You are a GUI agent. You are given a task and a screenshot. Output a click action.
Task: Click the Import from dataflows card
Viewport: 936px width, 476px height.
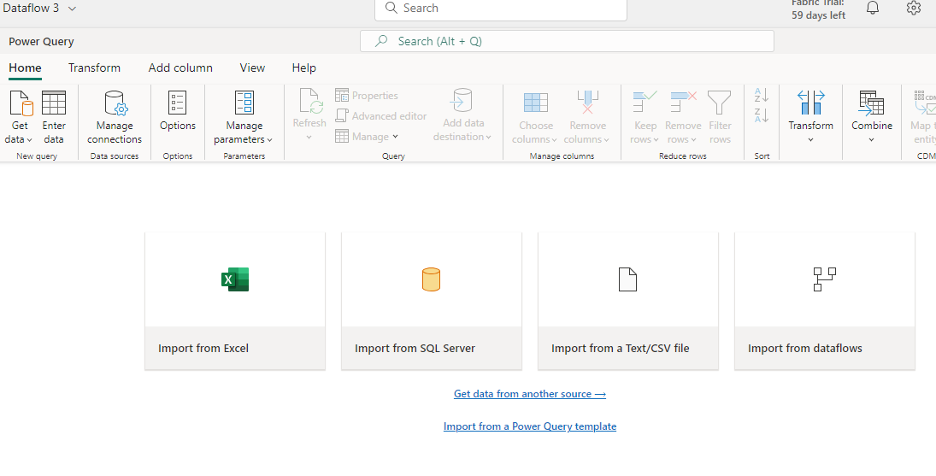[824, 301]
